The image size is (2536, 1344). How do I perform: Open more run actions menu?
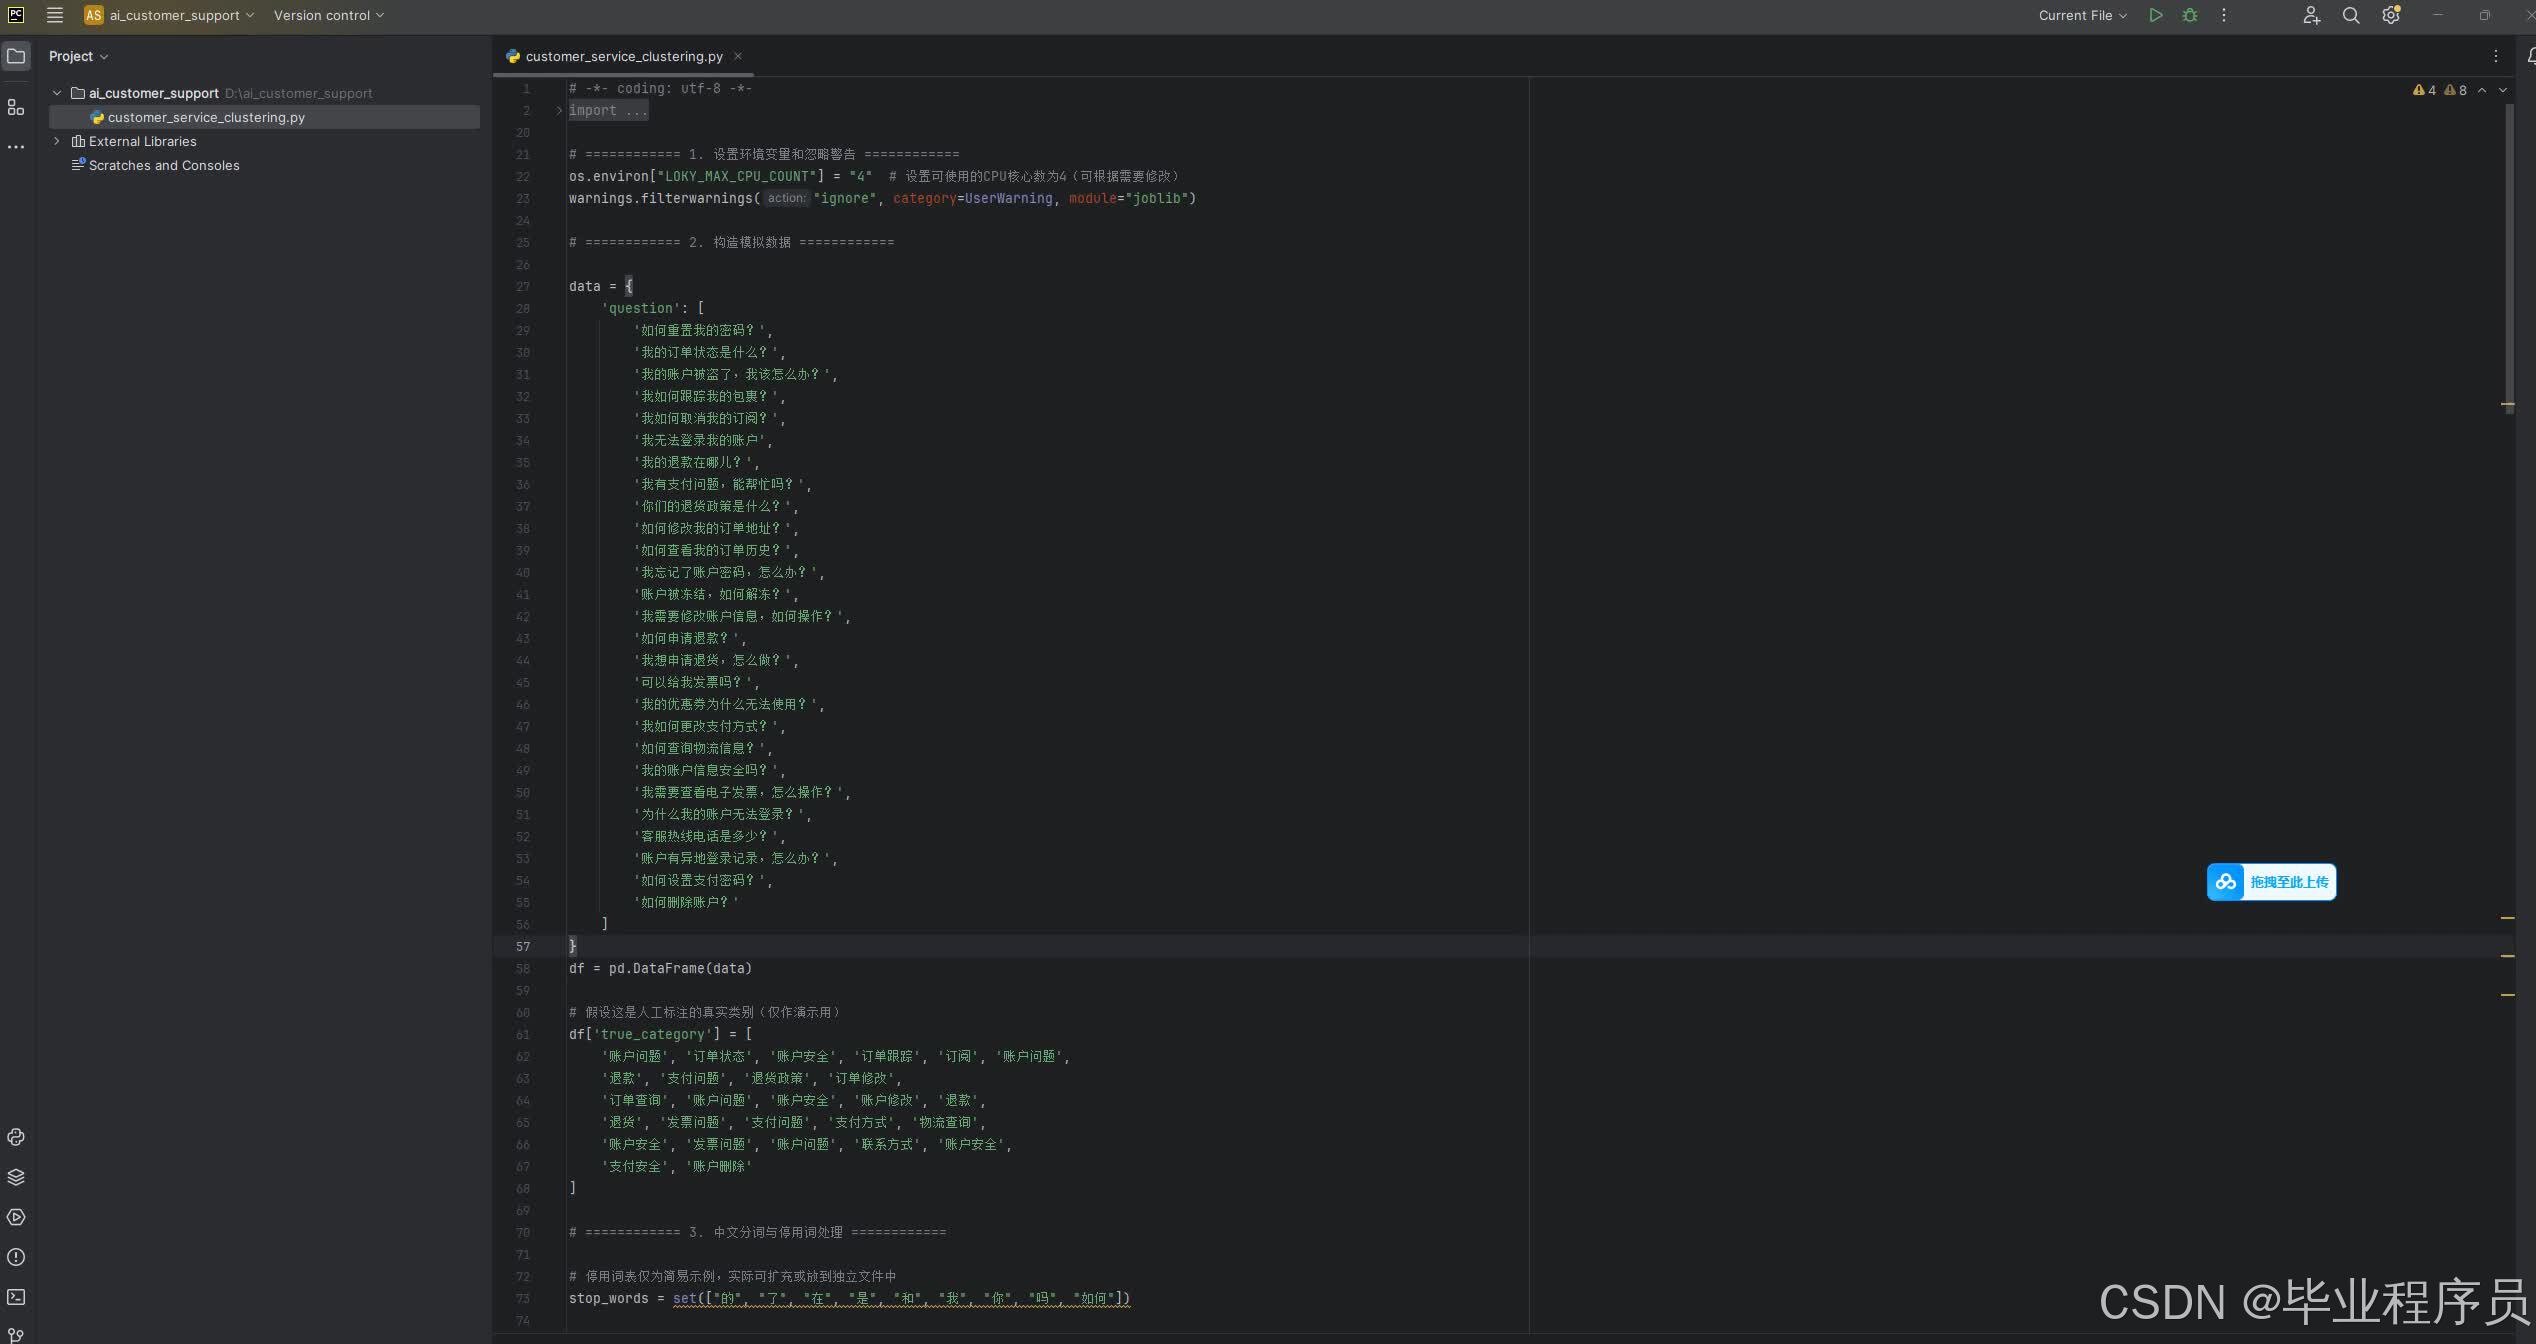[2224, 15]
